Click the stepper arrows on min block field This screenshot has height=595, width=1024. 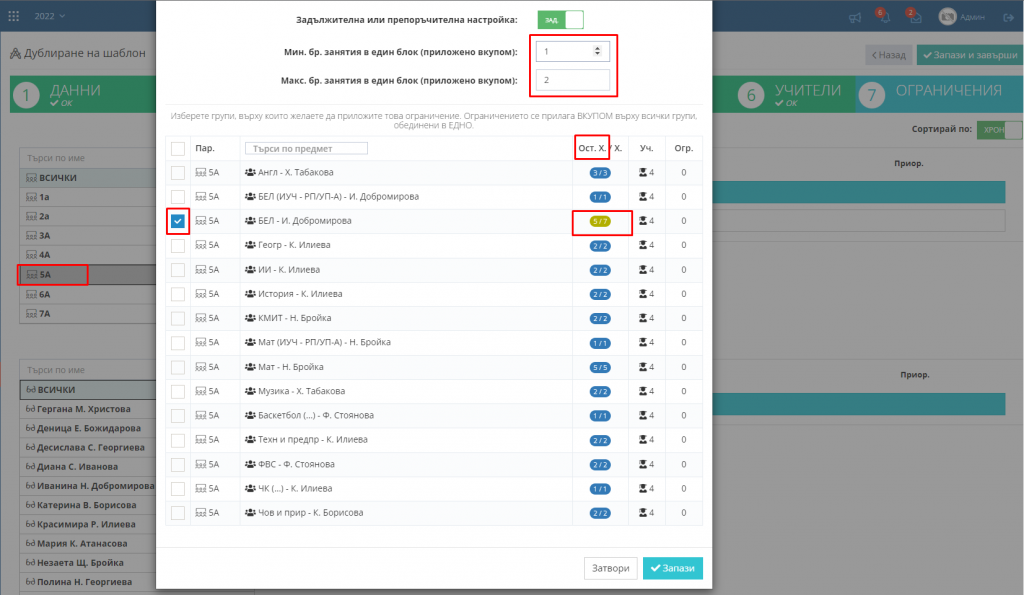coord(597,51)
